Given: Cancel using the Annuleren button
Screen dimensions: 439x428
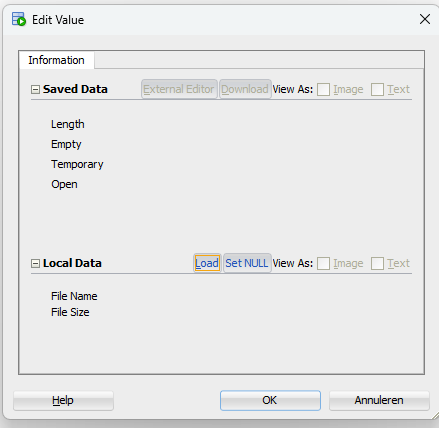Looking at the screenshot, I should [x=379, y=400].
